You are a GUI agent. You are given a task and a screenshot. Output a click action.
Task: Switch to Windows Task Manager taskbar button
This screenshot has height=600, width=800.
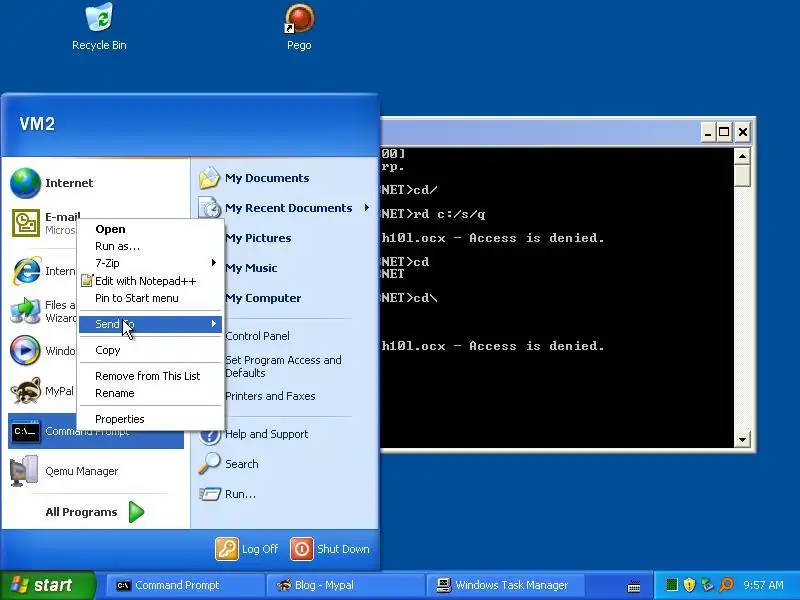pos(505,585)
